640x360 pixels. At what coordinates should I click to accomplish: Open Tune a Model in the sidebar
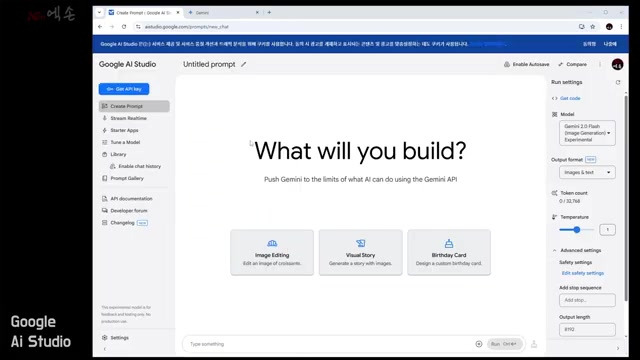coord(125,142)
